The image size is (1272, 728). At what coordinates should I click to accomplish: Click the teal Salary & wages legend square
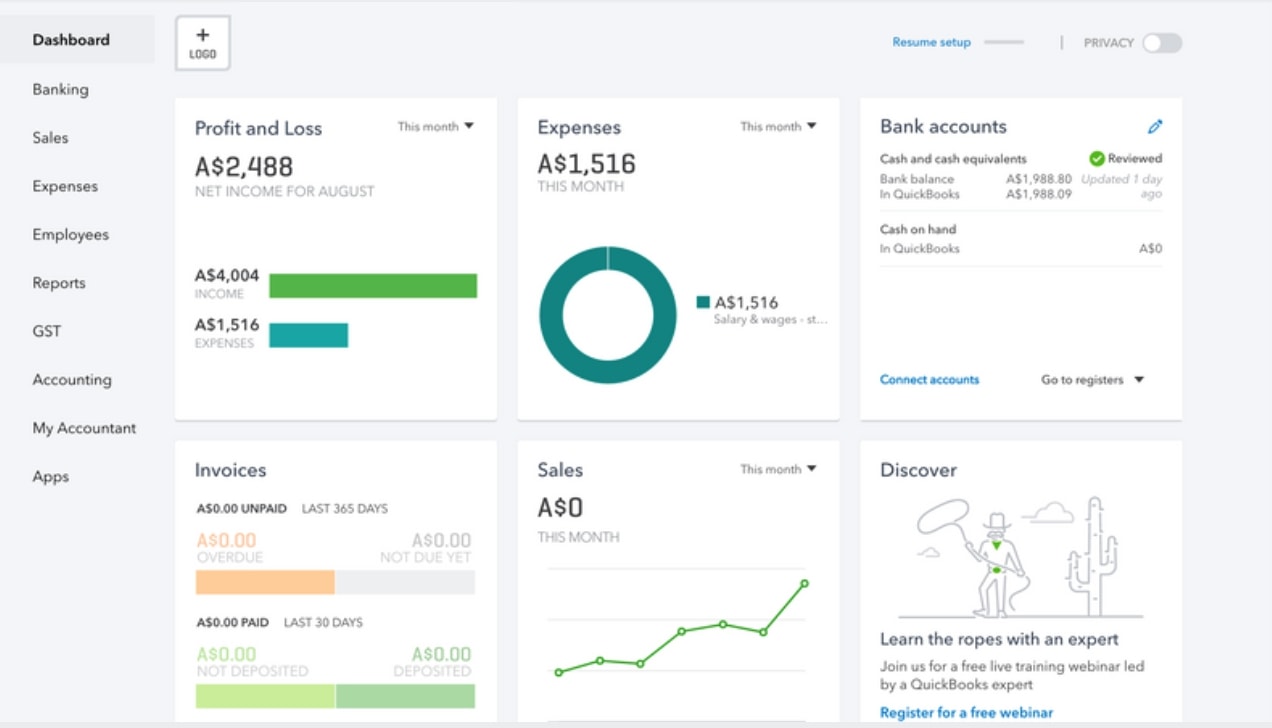click(x=703, y=302)
